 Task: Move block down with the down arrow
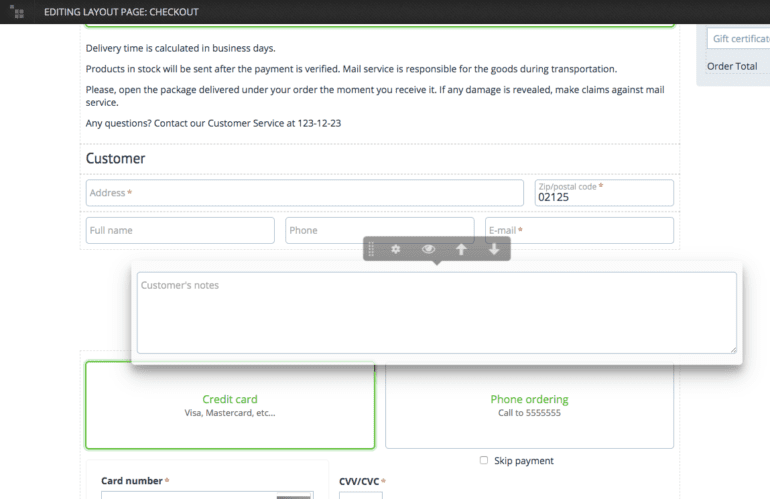click(494, 250)
